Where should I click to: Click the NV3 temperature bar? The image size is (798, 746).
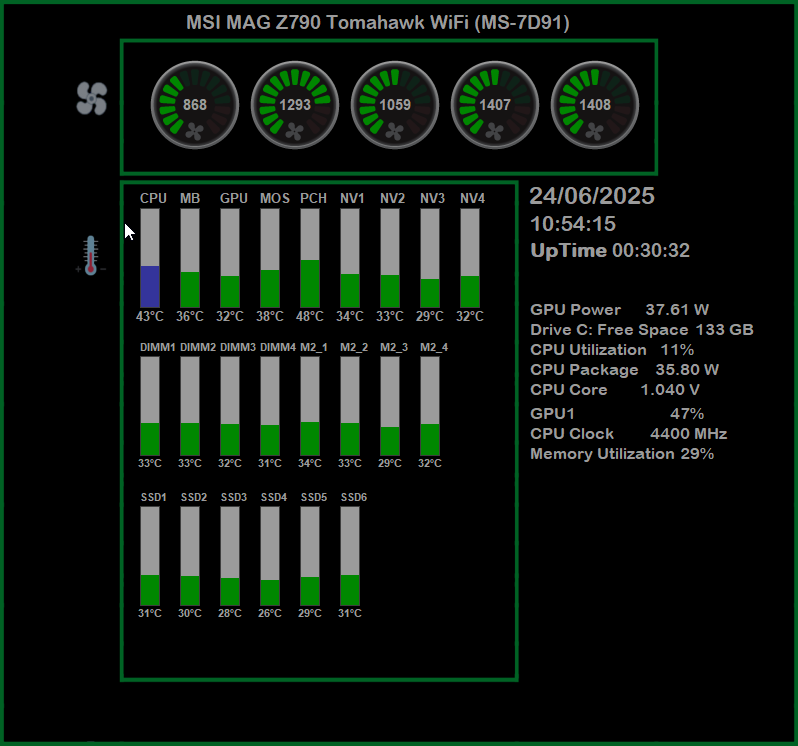coord(430,258)
